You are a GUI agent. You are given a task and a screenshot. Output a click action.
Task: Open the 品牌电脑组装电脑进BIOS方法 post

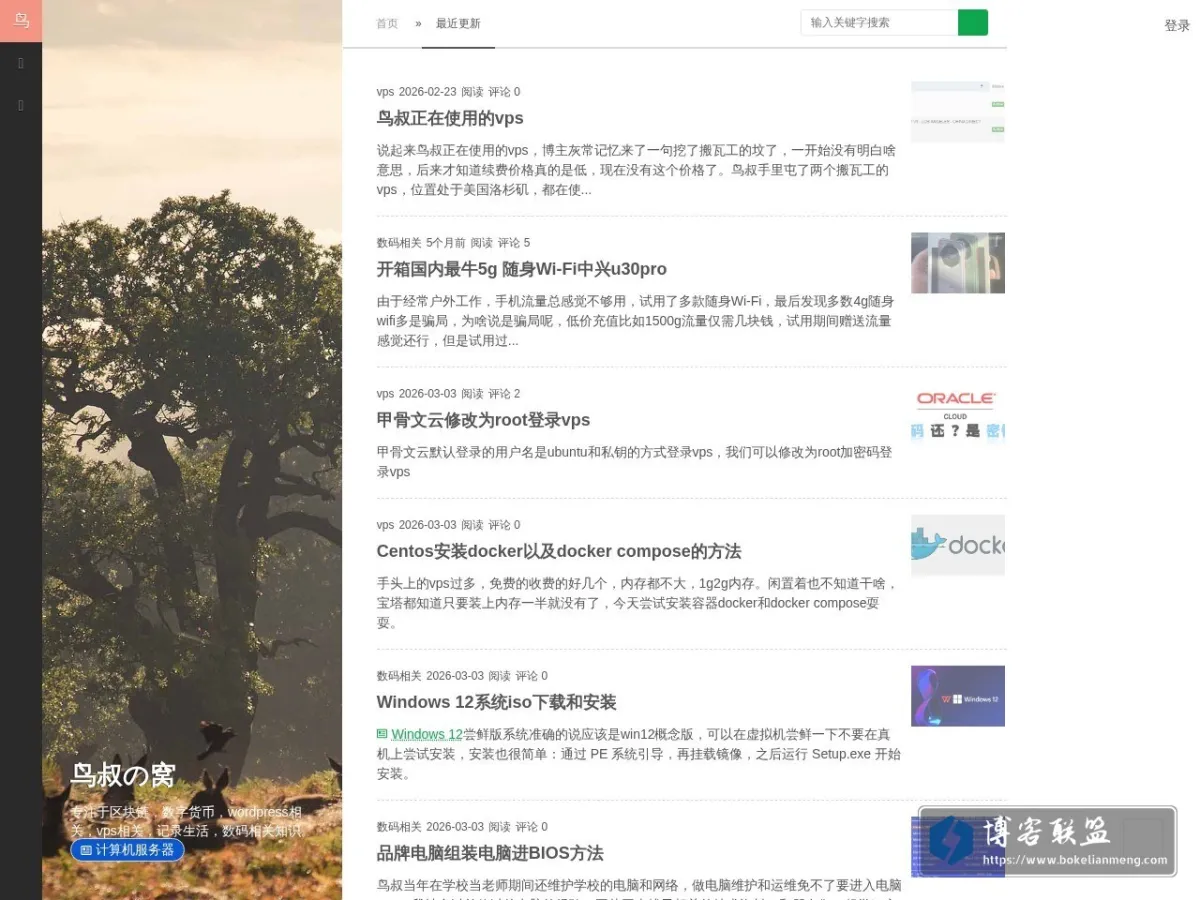click(x=490, y=853)
